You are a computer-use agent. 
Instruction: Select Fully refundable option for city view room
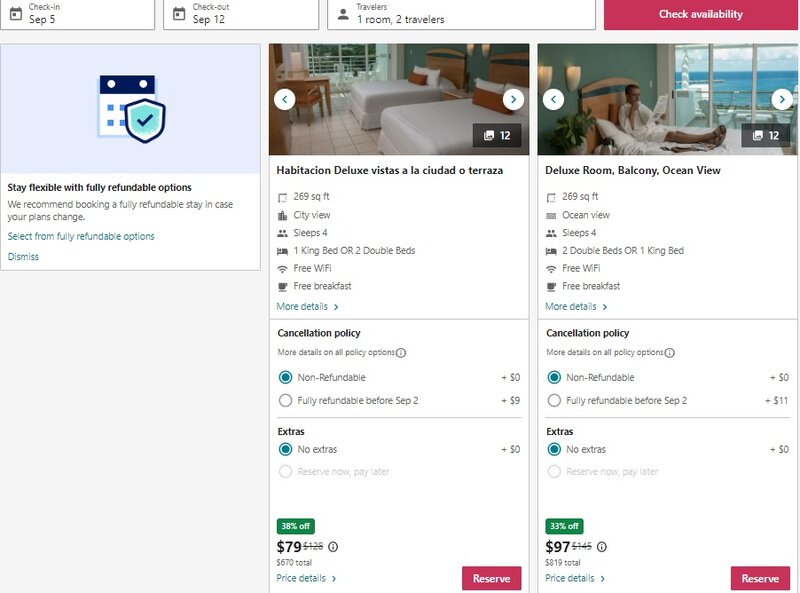click(x=286, y=400)
